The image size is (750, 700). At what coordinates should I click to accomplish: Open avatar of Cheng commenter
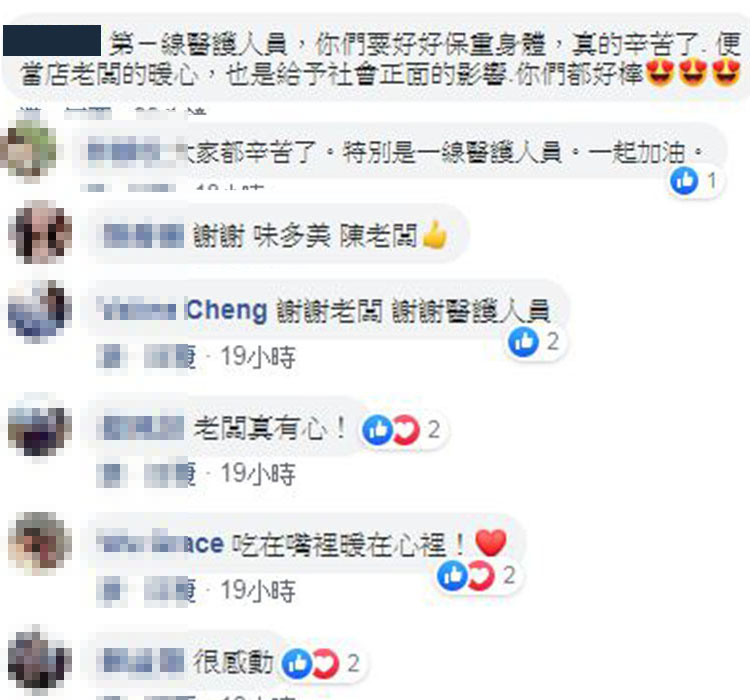(40, 311)
